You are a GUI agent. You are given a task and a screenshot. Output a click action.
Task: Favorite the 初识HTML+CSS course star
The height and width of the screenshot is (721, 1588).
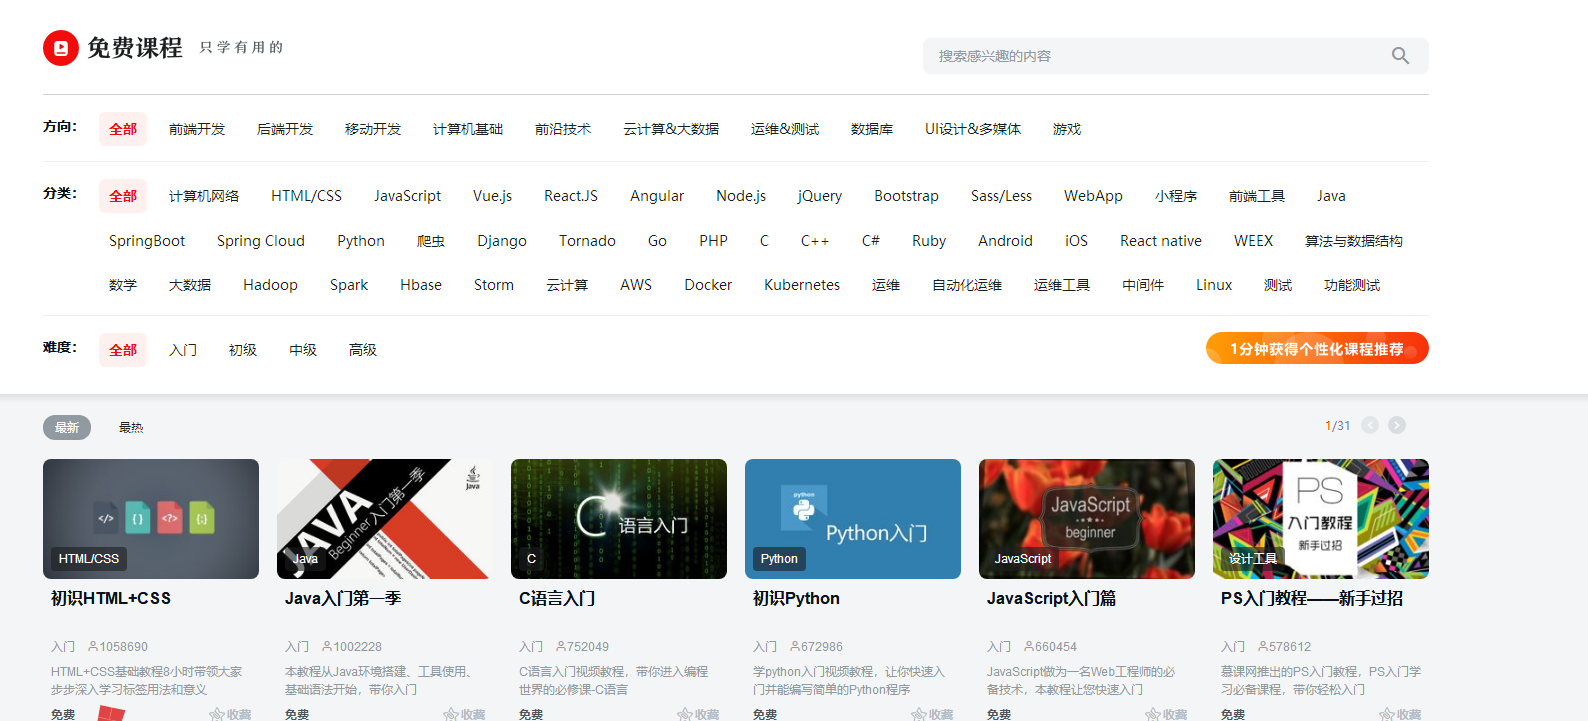point(217,714)
